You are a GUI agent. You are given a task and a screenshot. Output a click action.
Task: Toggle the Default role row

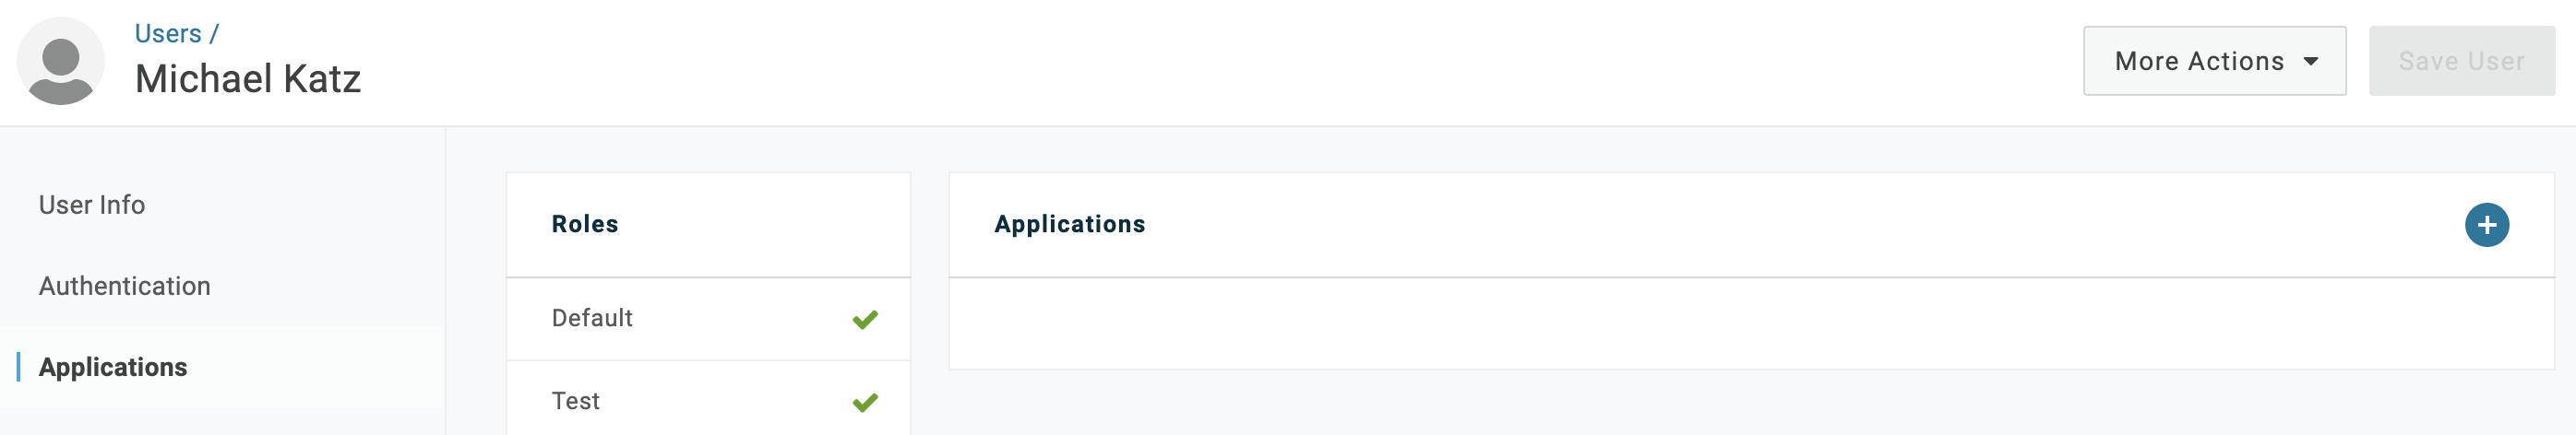[708, 319]
